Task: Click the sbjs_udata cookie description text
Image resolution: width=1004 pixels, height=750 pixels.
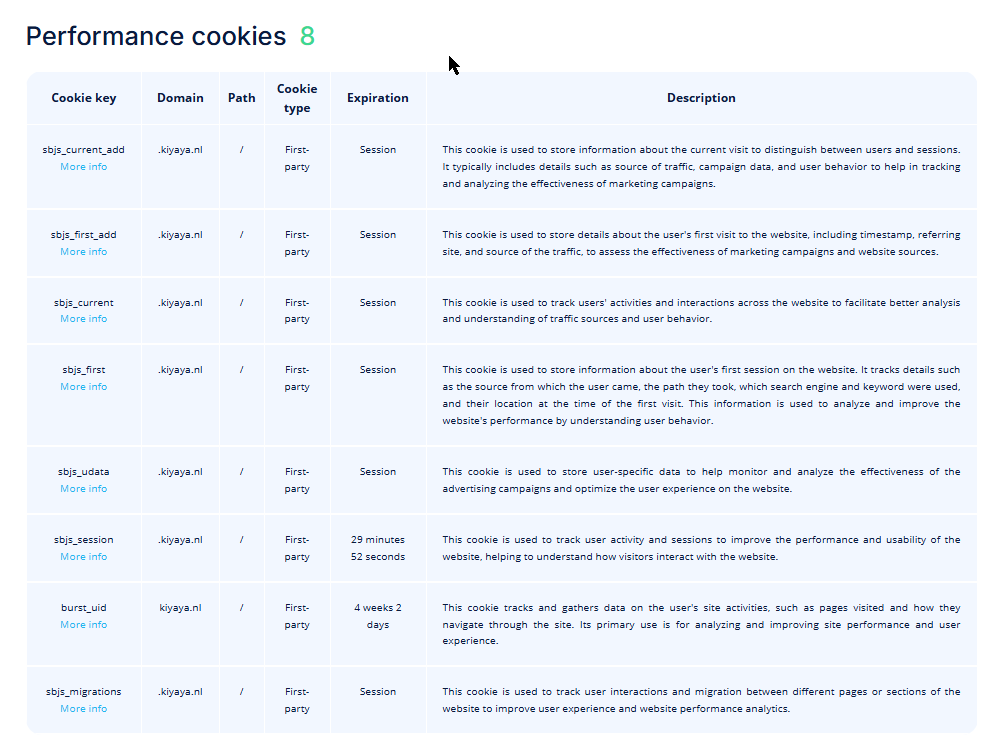Action: pyautogui.click(x=701, y=480)
